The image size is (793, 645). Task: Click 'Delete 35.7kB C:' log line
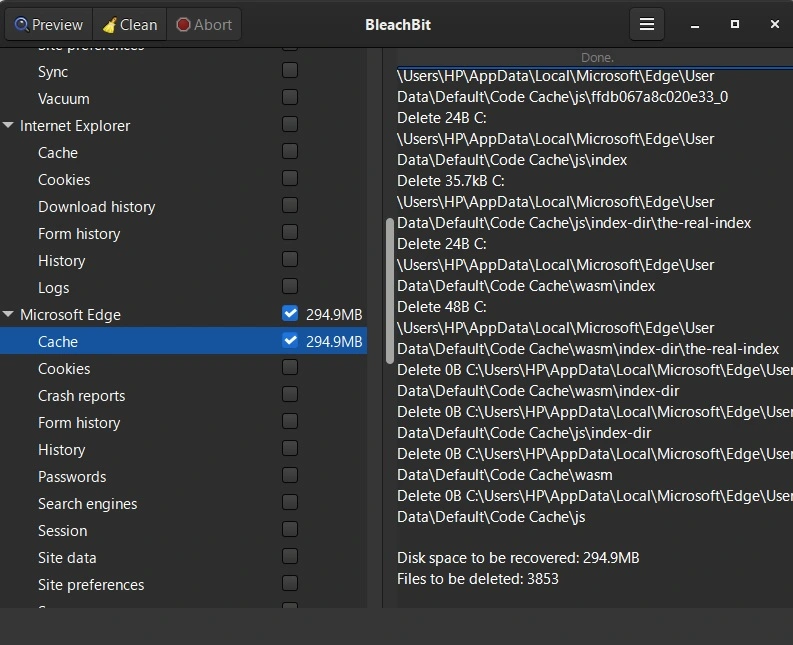[450, 181]
